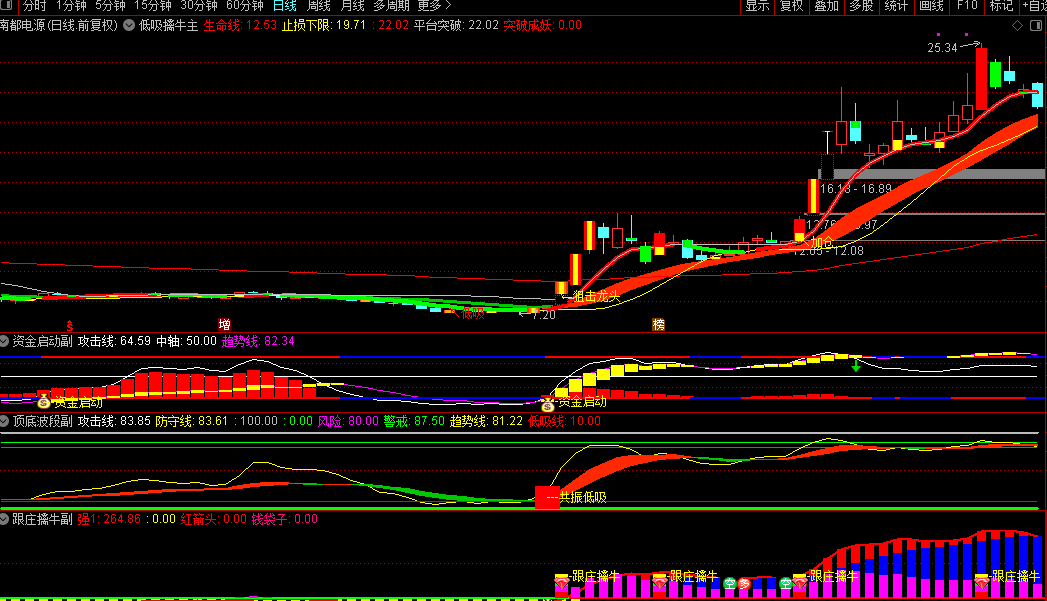Activate the 画线 drawing tools

[931, 6]
